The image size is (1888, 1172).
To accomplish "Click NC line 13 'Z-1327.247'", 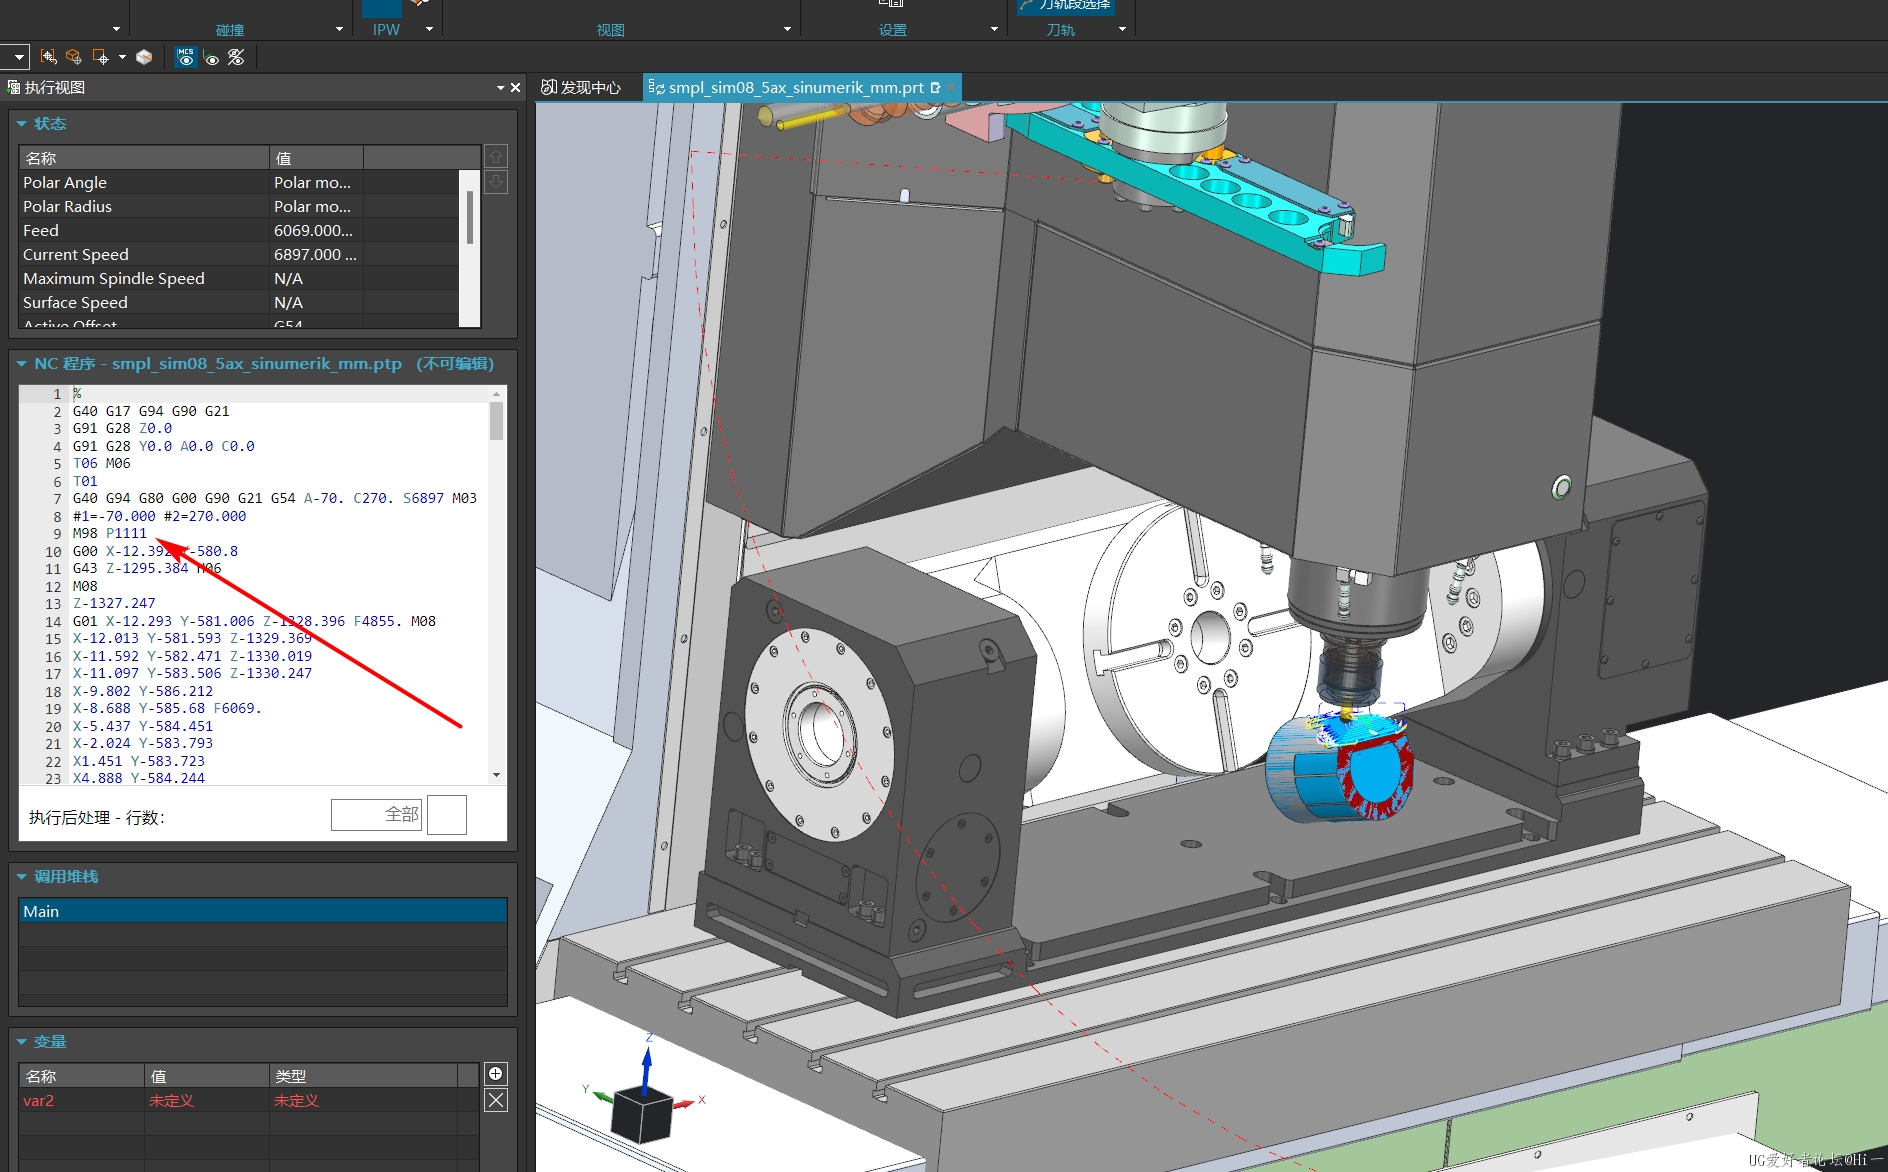I will point(114,603).
